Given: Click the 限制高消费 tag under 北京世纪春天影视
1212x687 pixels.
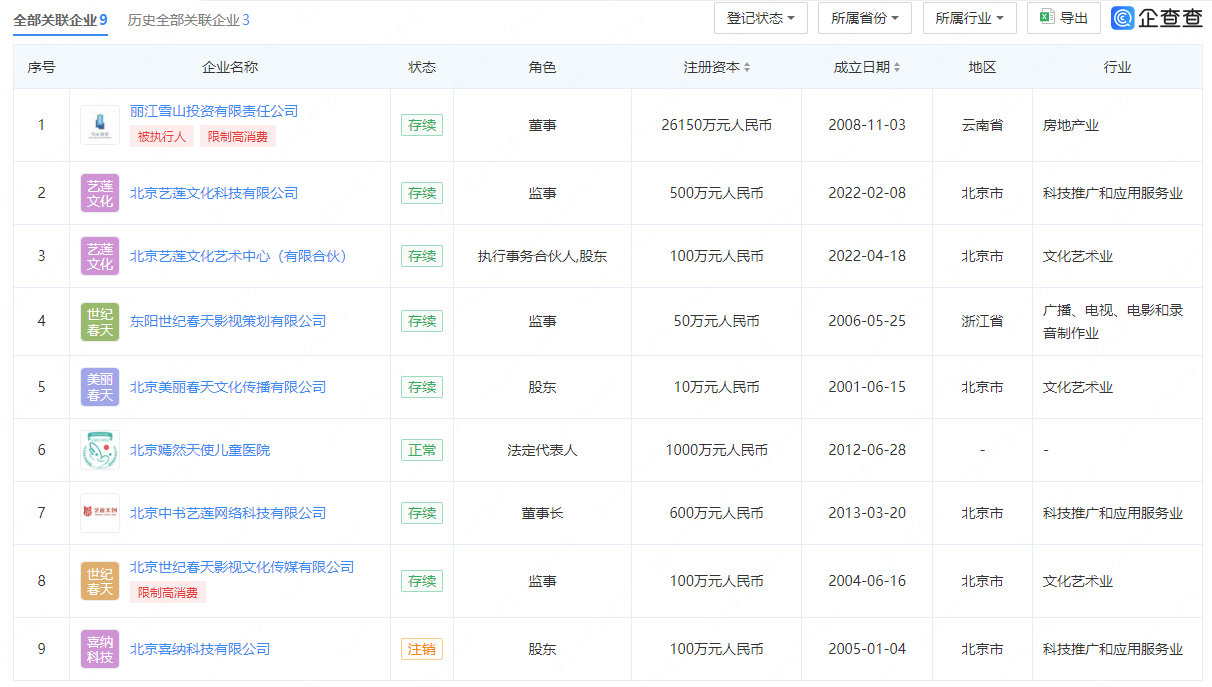Looking at the screenshot, I should pos(168,593).
